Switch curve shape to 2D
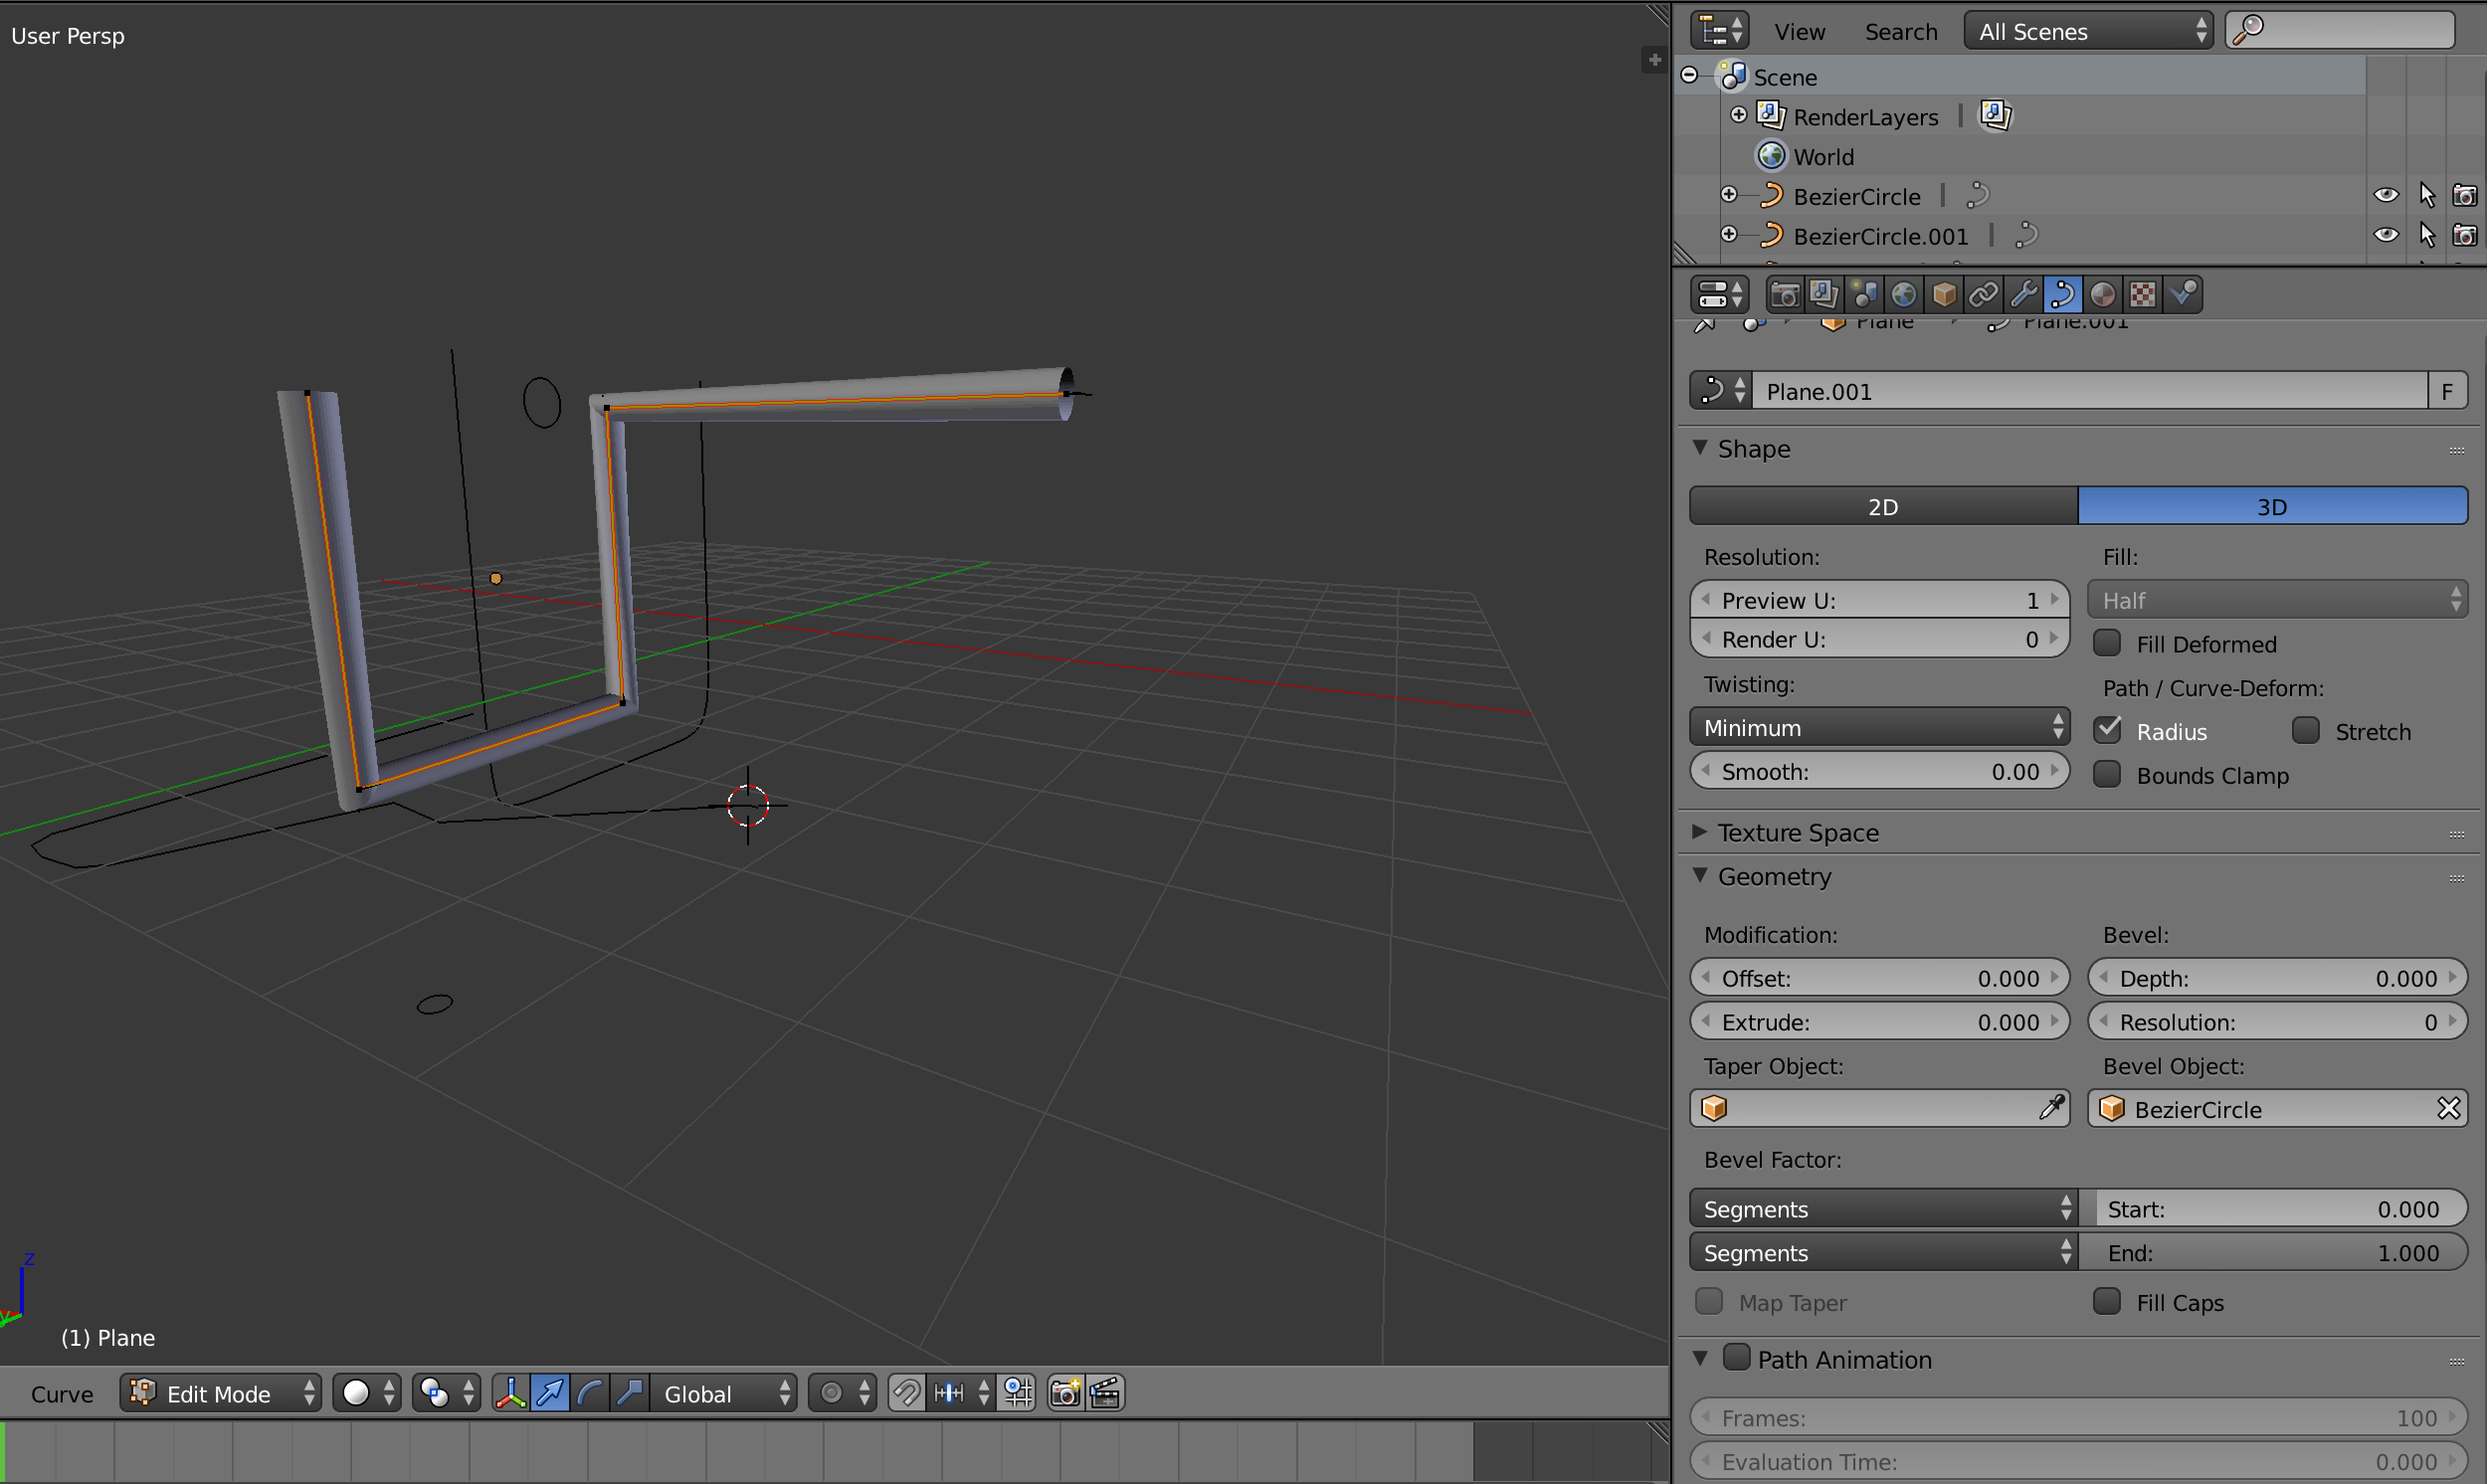Image resolution: width=2487 pixels, height=1484 pixels. click(x=1884, y=506)
